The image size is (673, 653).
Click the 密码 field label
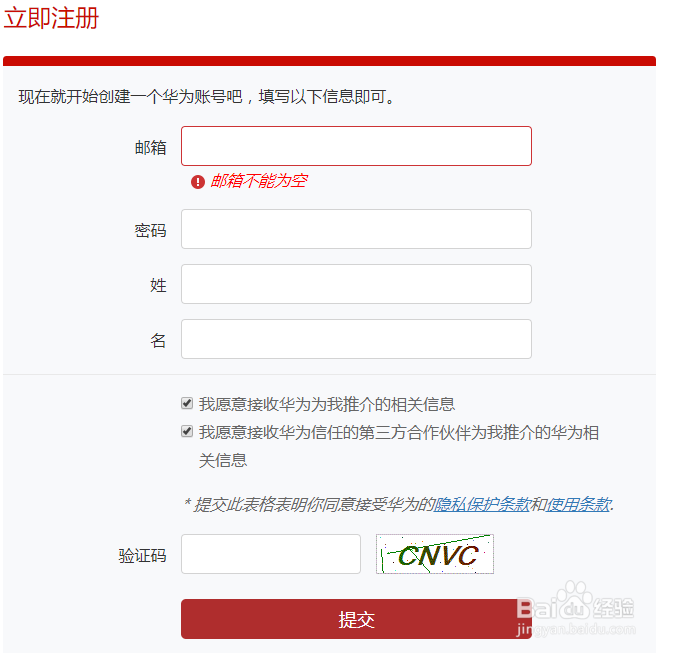[150, 231]
